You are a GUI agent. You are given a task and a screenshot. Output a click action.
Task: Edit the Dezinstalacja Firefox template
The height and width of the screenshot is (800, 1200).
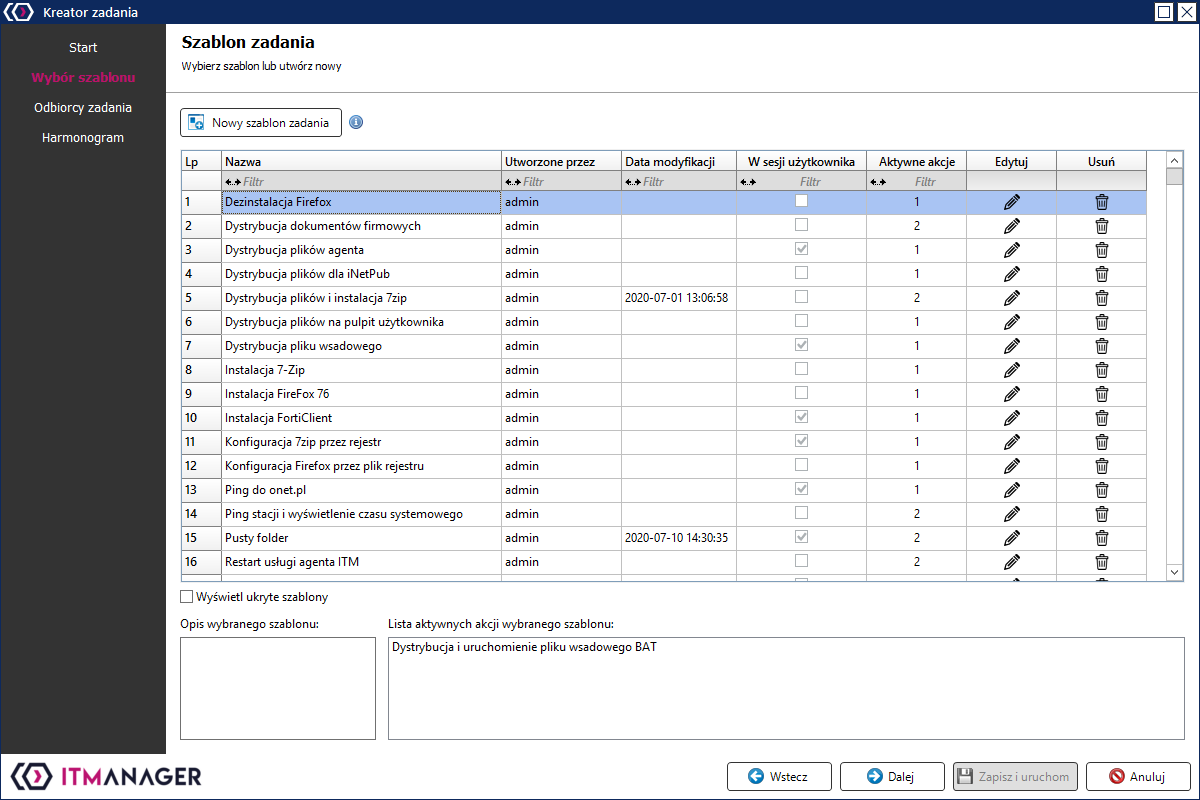(x=1011, y=202)
